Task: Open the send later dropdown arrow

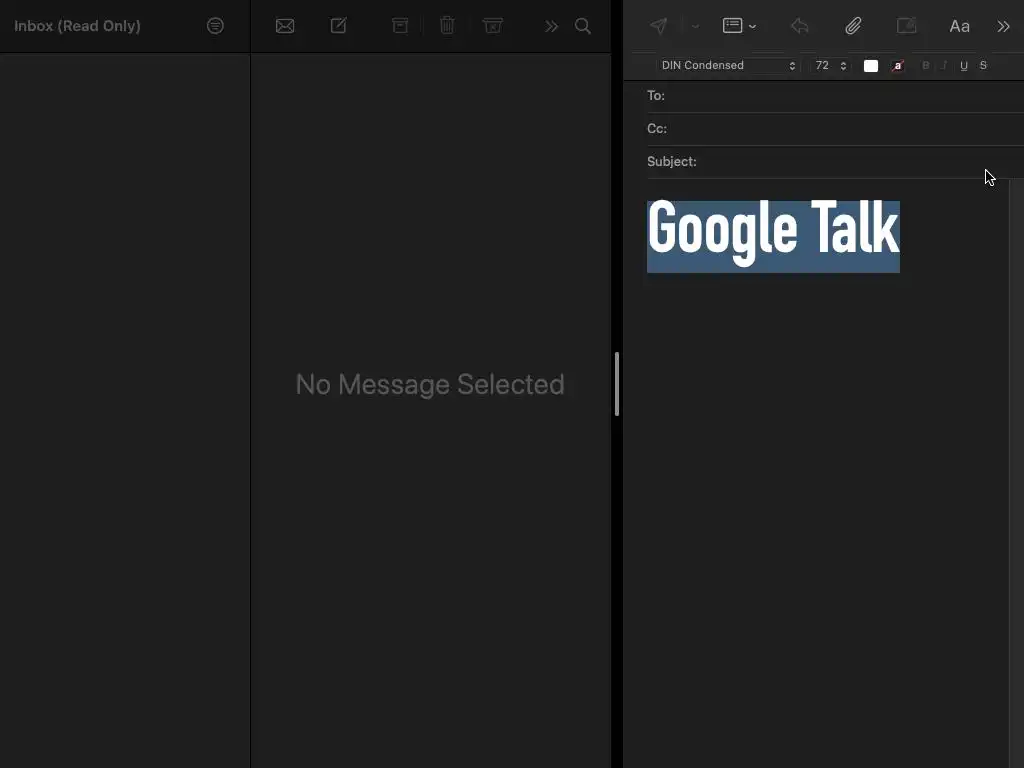Action: click(695, 26)
